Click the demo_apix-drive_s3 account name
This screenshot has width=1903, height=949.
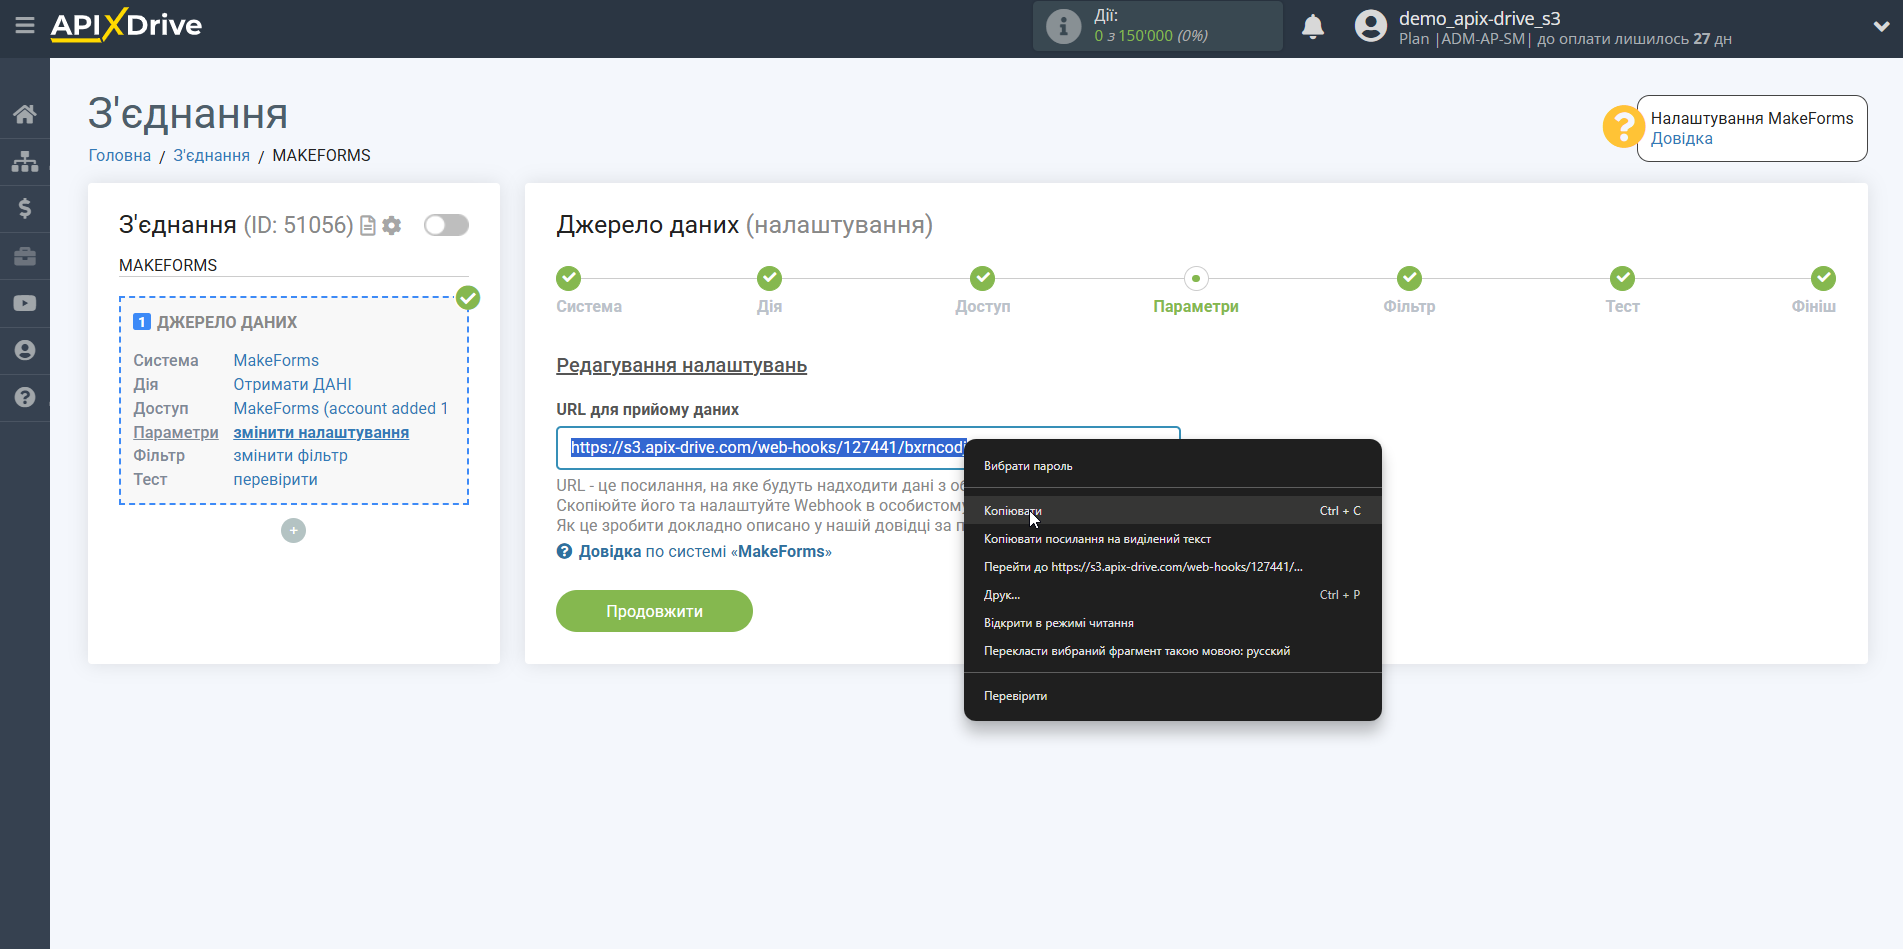click(1479, 18)
